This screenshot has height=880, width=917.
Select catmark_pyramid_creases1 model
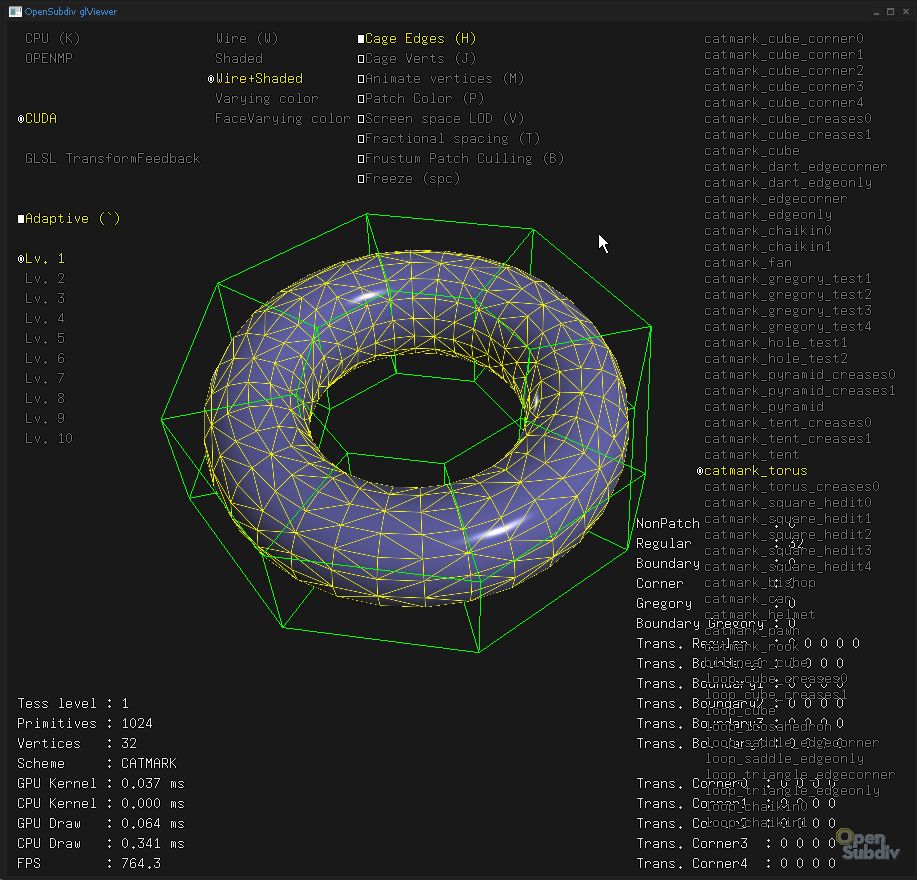click(x=799, y=391)
